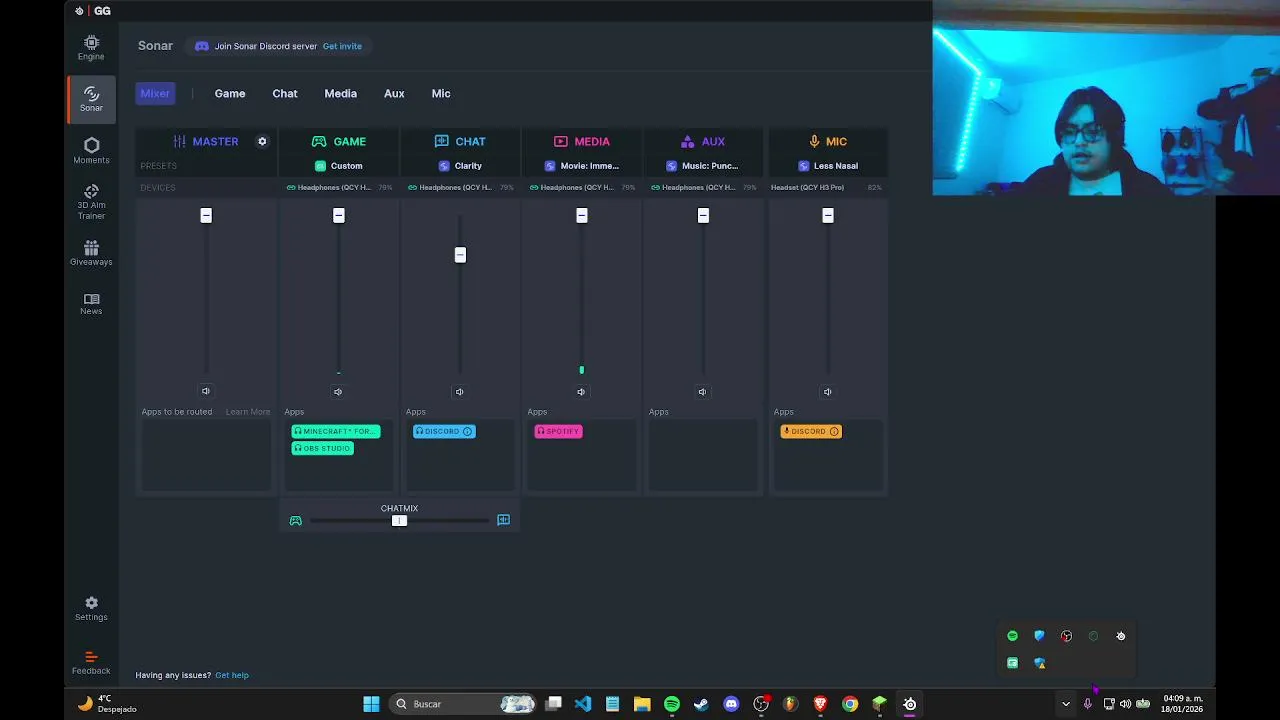
Task: Switch to the Chat tab
Action: 285,93
